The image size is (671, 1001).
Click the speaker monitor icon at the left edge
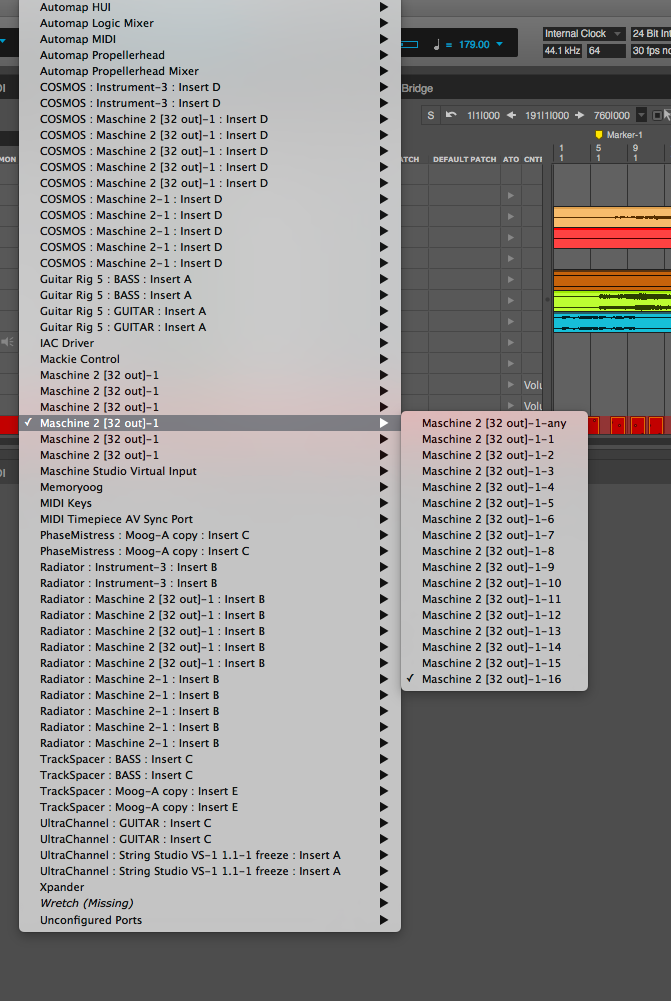[7, 342]
